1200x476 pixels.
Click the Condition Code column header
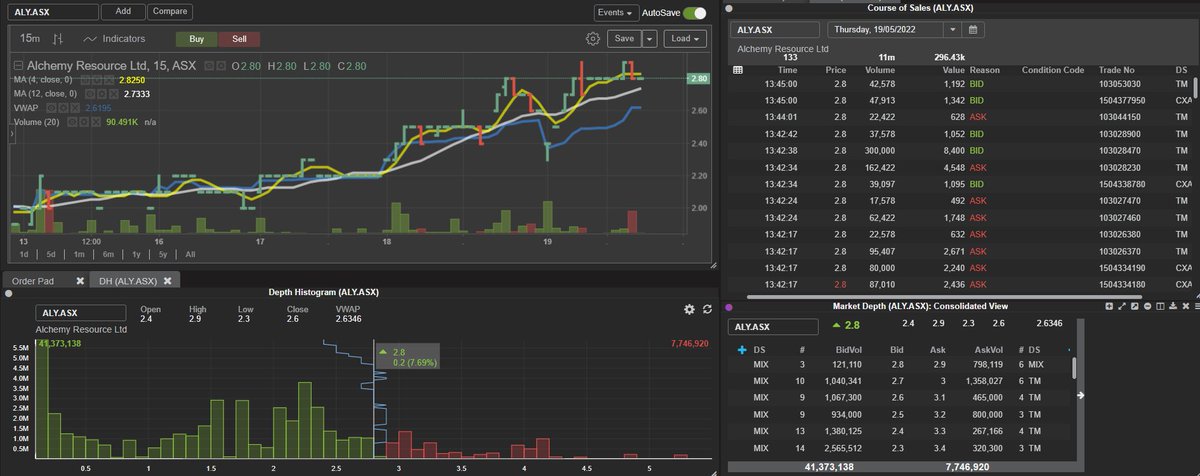[x=1052, y=70]
